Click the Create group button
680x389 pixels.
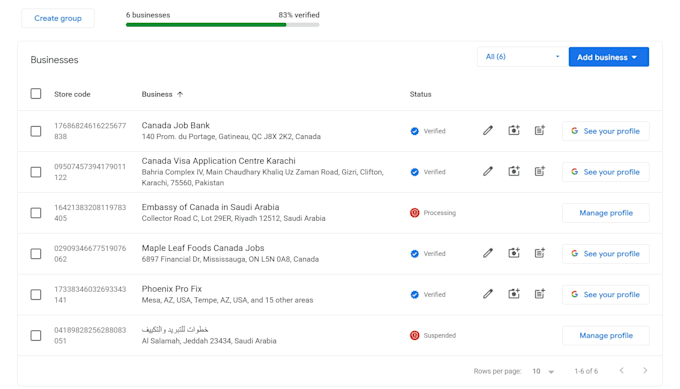(58, 18)
